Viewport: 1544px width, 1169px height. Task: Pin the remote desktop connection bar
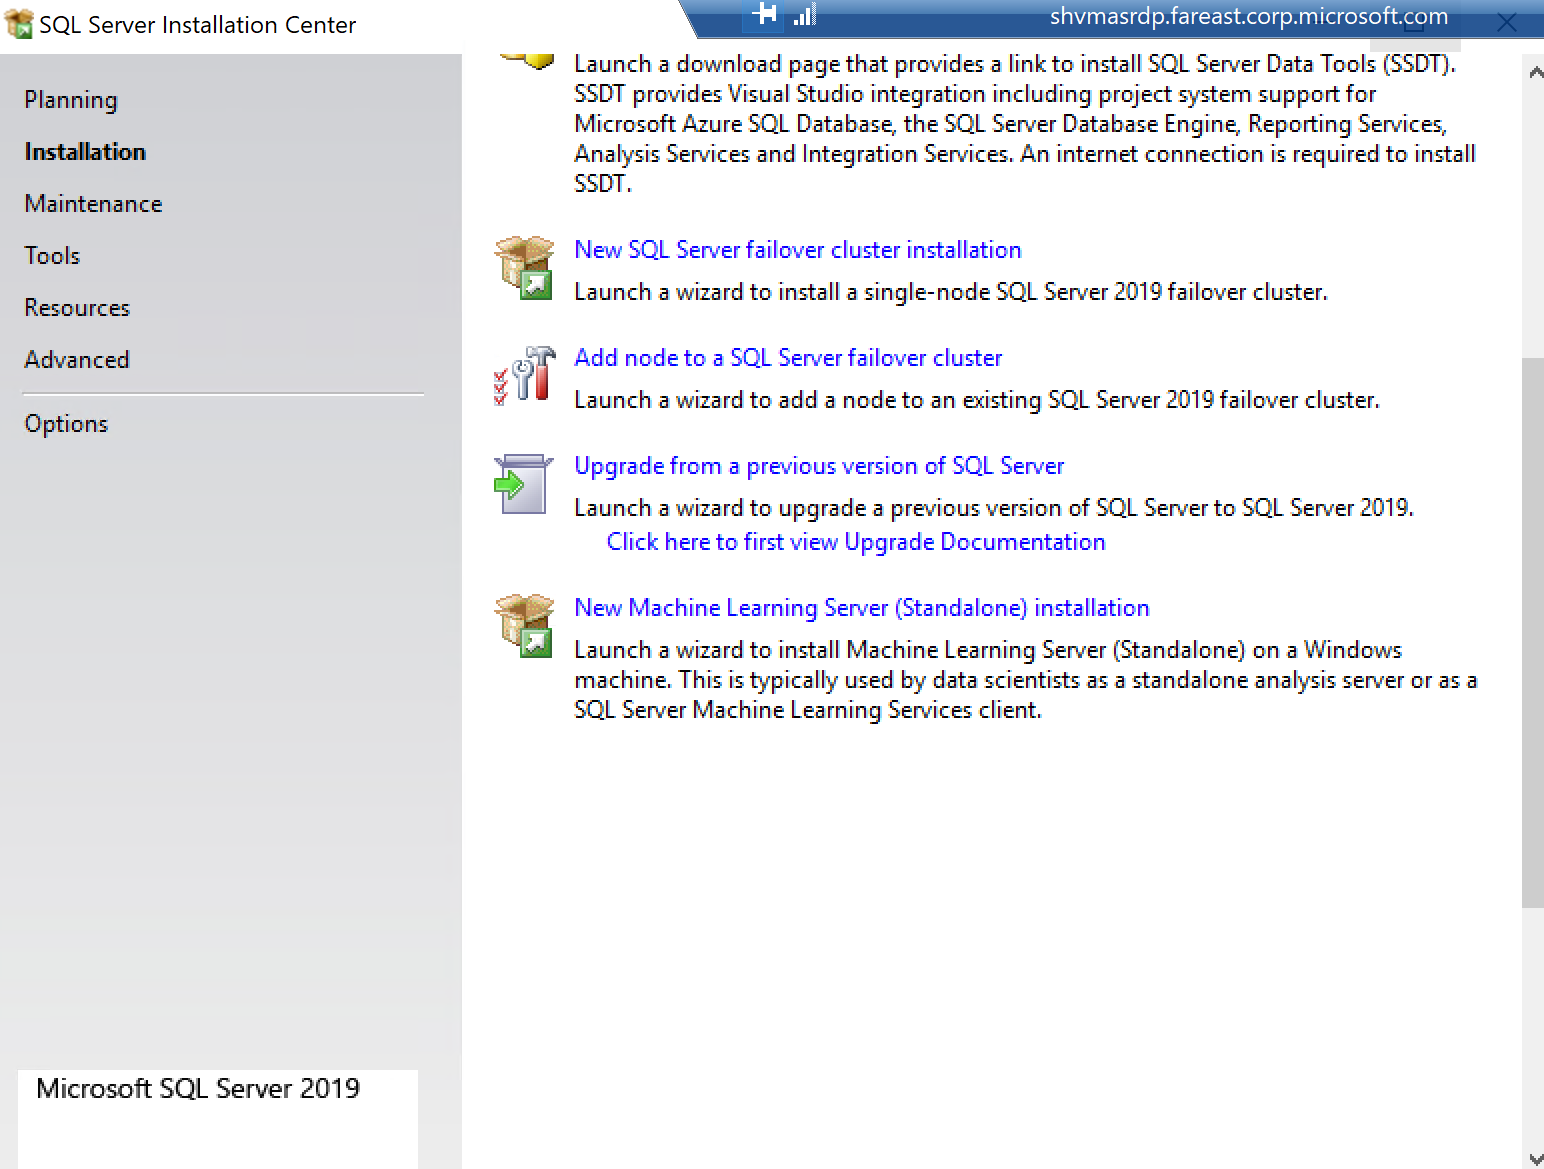click(765, 14)
